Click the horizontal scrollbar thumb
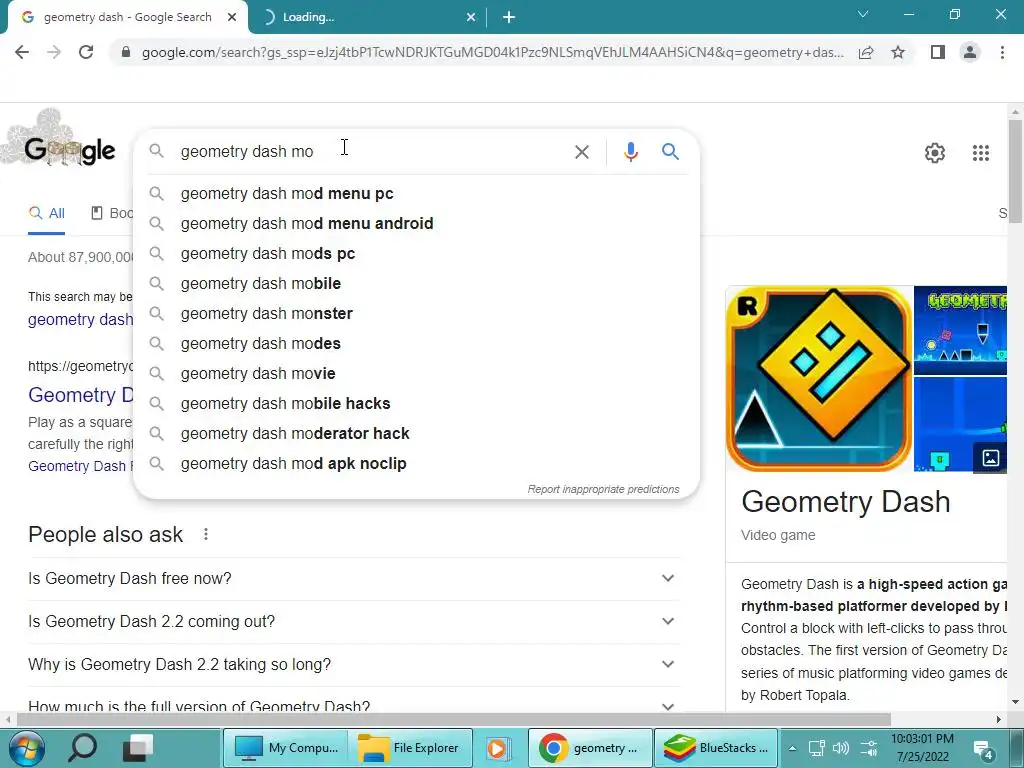1024x768 pixels. click(454, 719)
